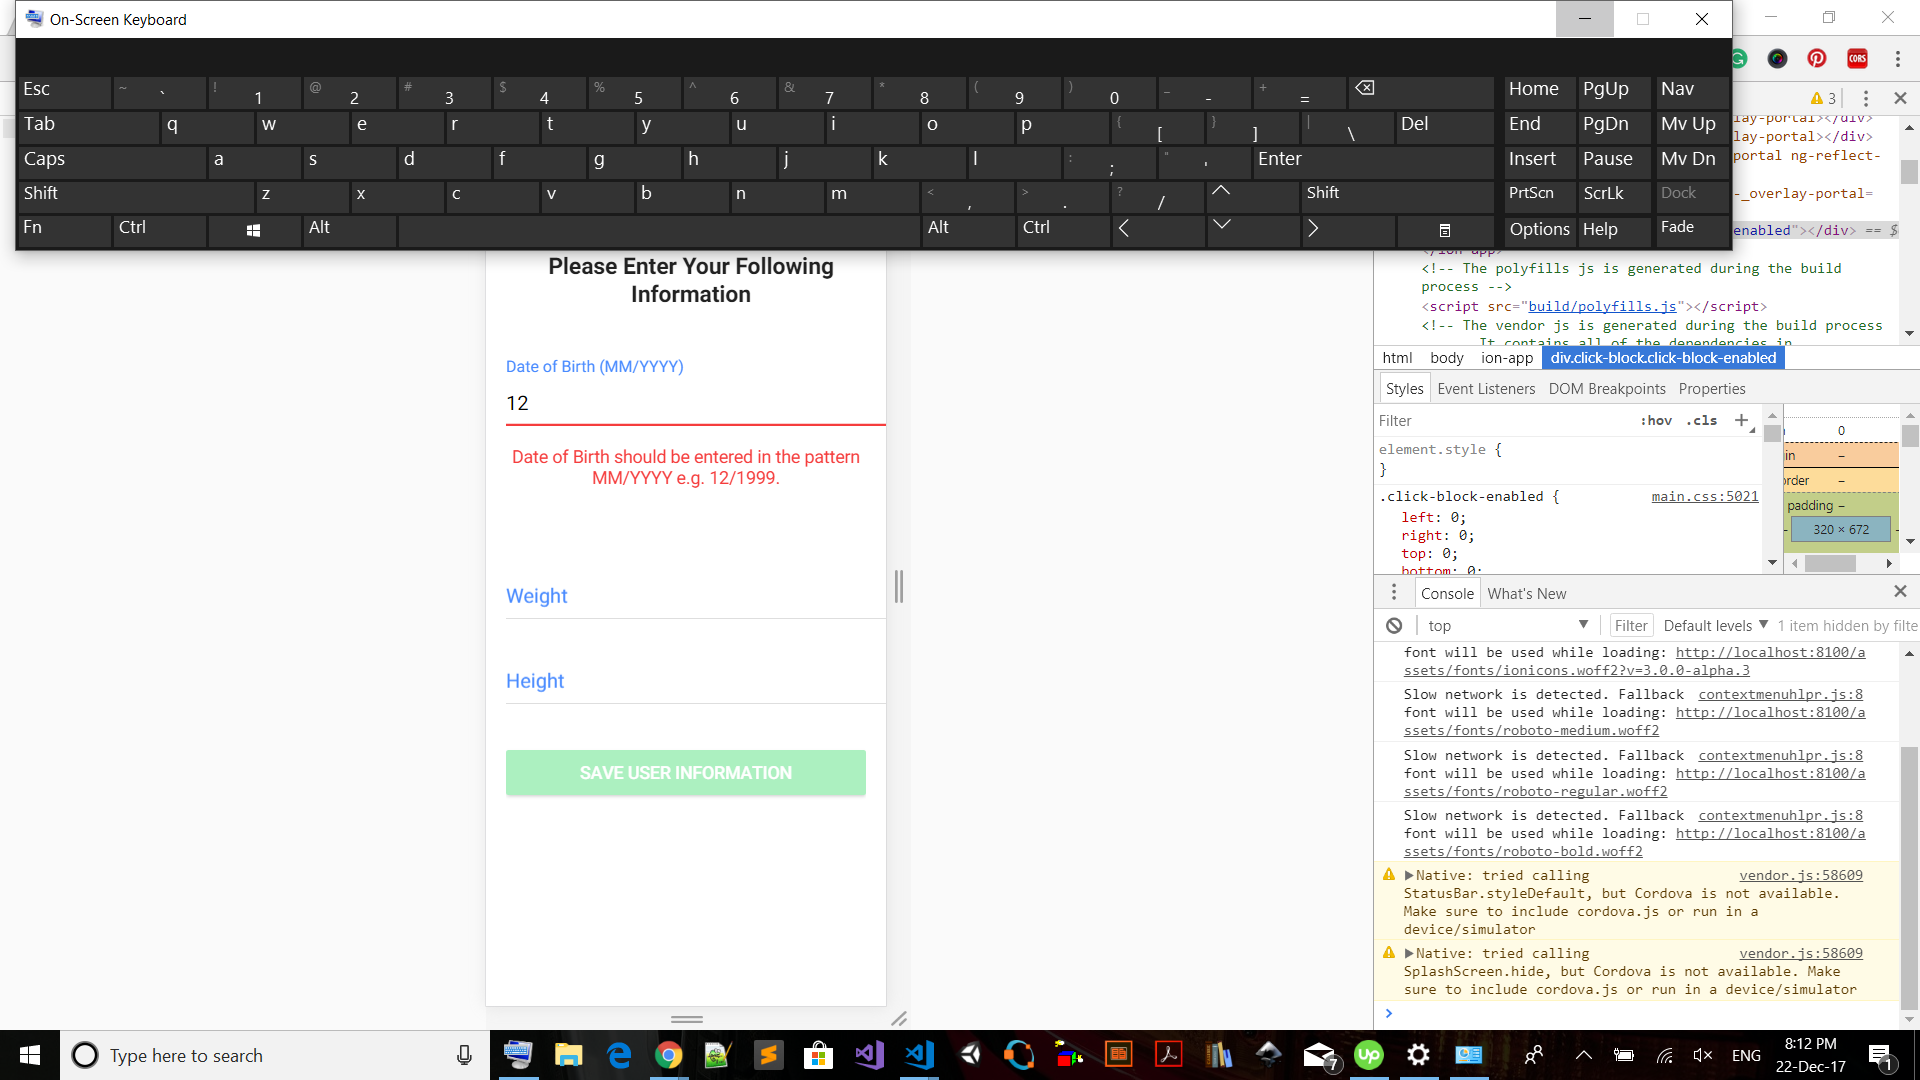Screen dimensions: 1920x1080
Task: Open Microsoft Store from the taskbar
Action: 818,1055
